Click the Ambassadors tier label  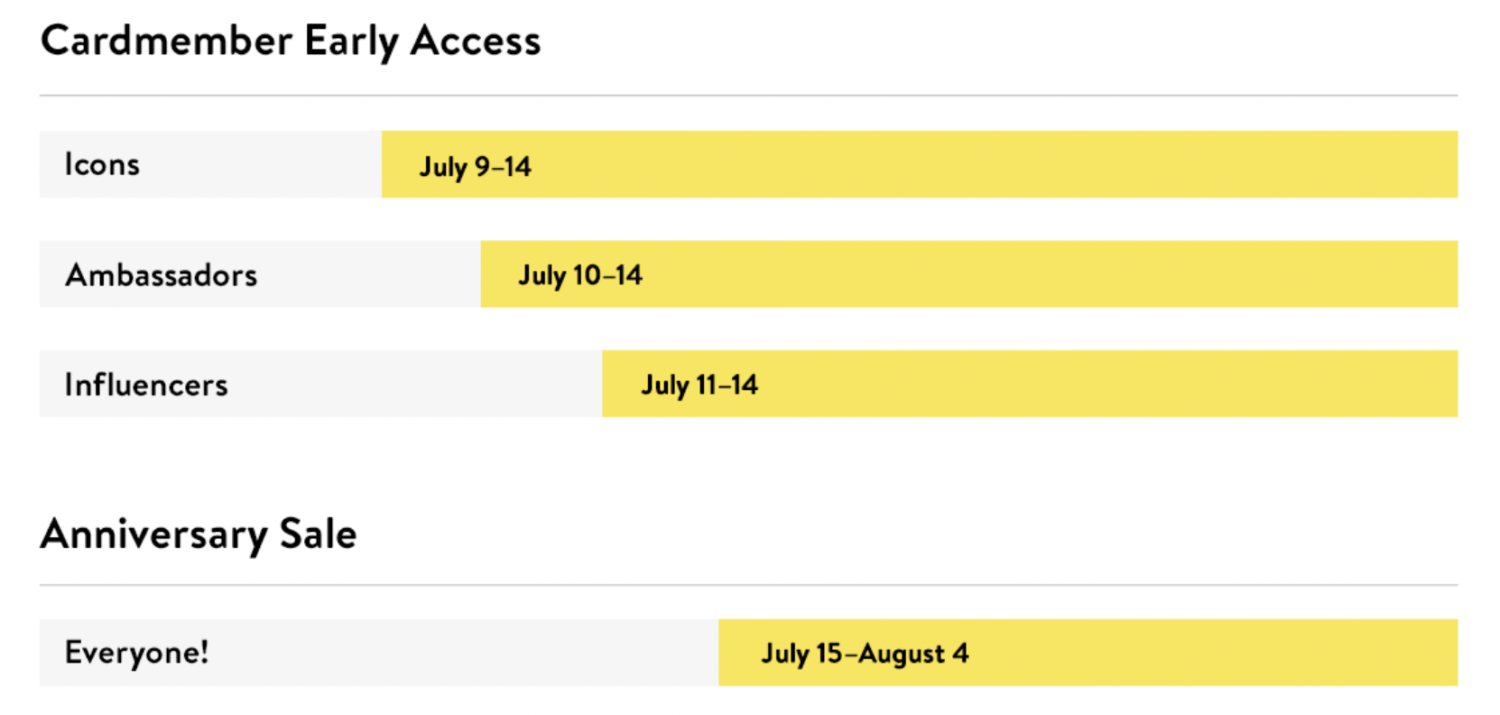point(161,274)
